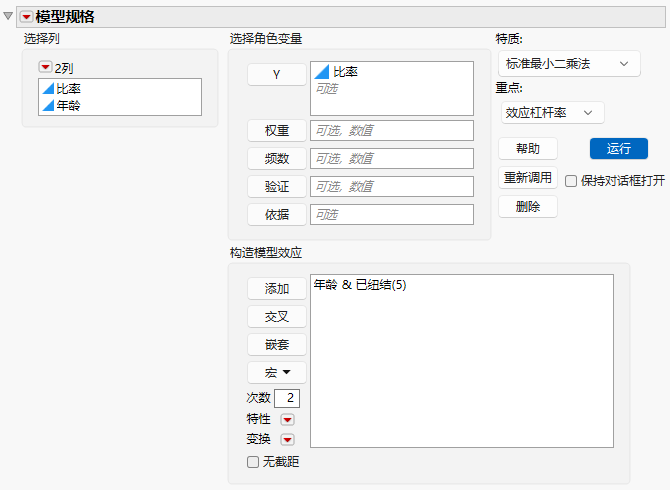Click the 重新调用 button
The image size is (670, 490).
(528, 178)
